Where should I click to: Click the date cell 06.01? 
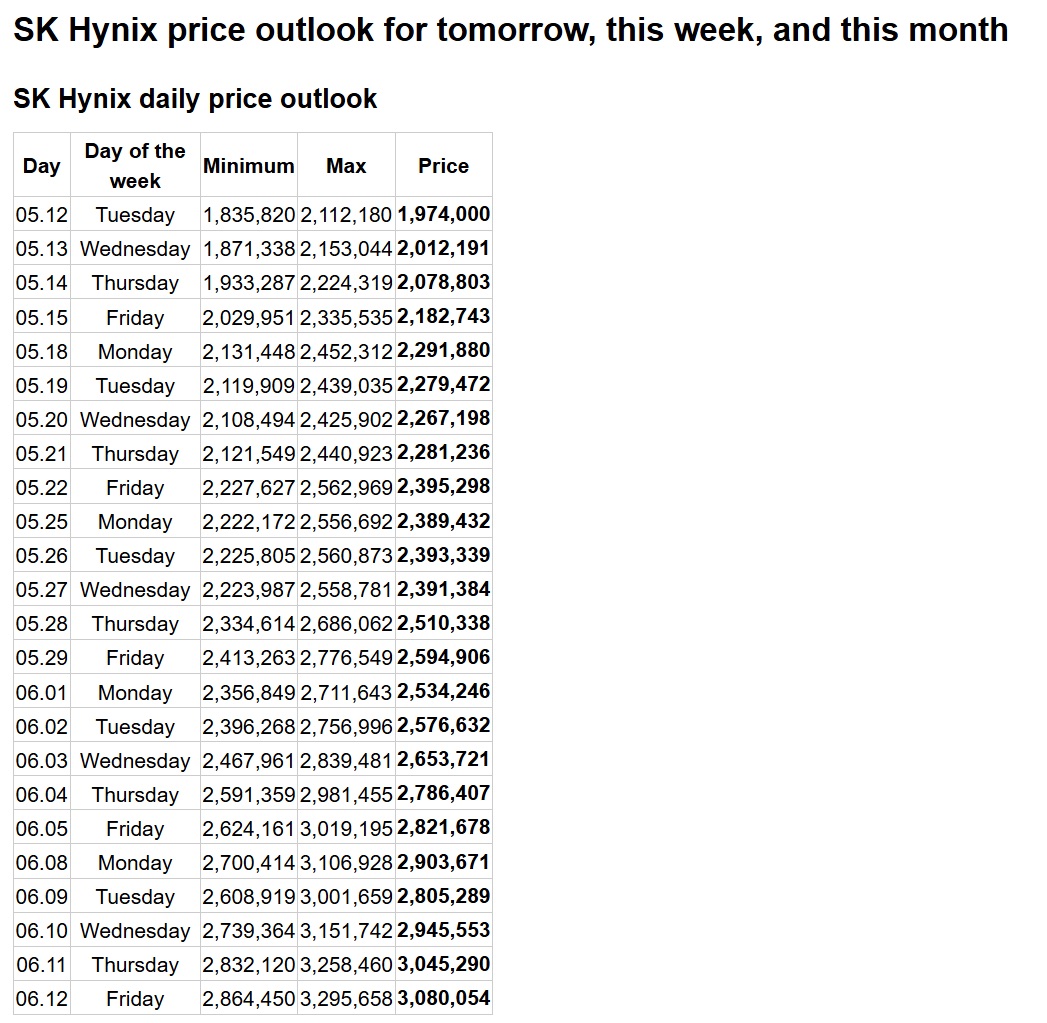tap(41, 692)
